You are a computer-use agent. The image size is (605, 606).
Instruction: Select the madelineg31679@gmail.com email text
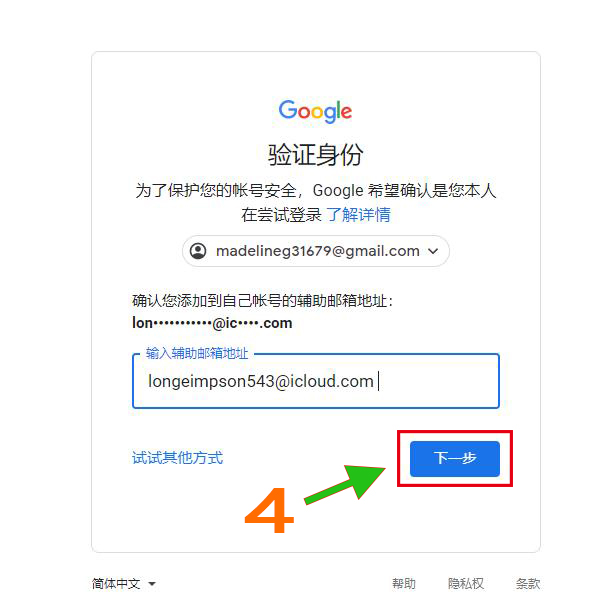coord(317,251)
